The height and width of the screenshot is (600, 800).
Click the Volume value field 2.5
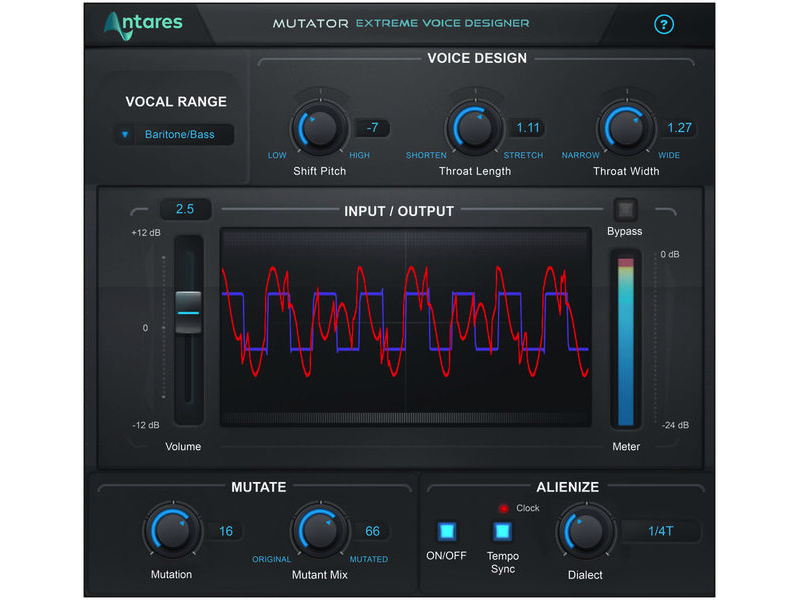pos(185,209)
